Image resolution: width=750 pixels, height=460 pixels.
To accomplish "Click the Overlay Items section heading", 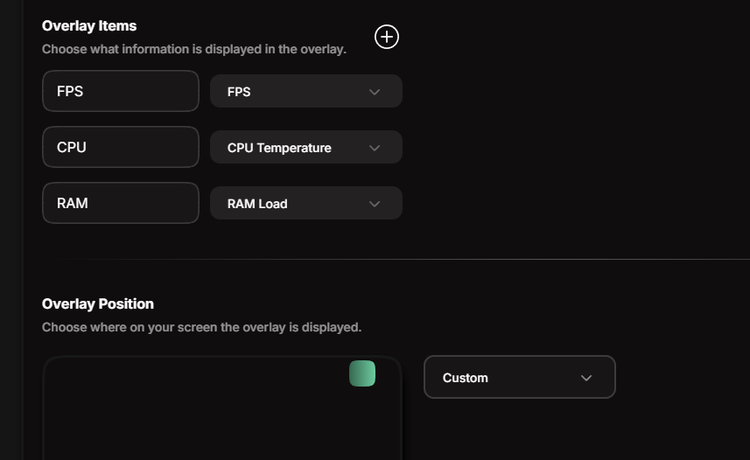I will click(x=89, y=26).
